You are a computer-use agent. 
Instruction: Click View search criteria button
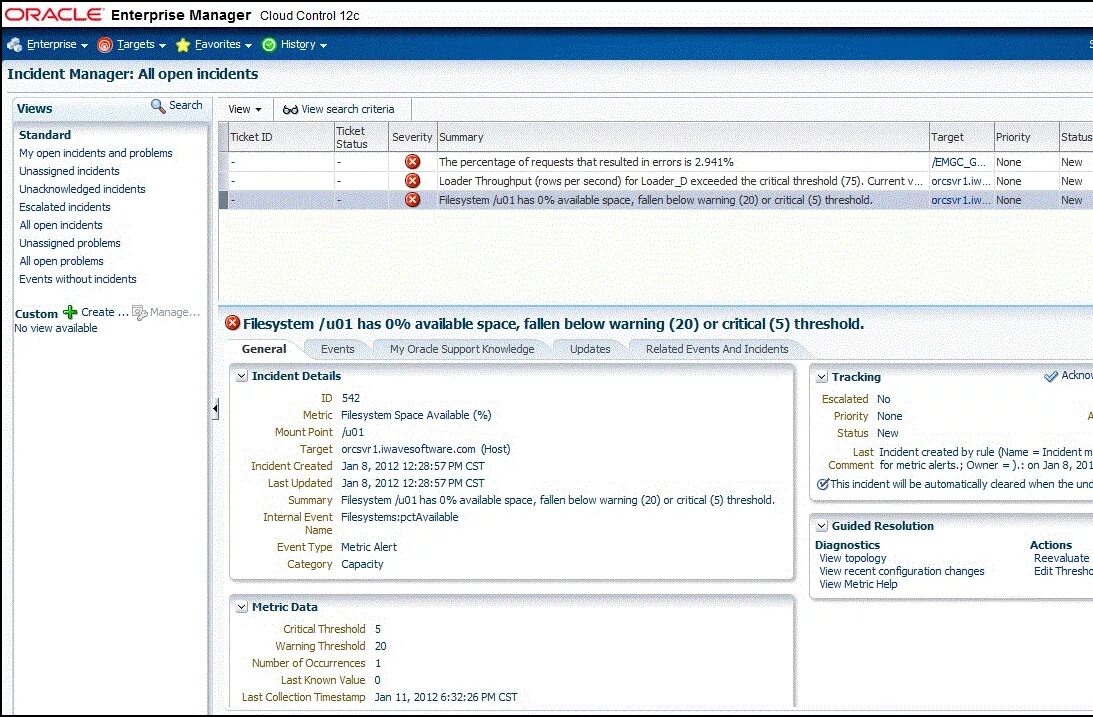339,109
